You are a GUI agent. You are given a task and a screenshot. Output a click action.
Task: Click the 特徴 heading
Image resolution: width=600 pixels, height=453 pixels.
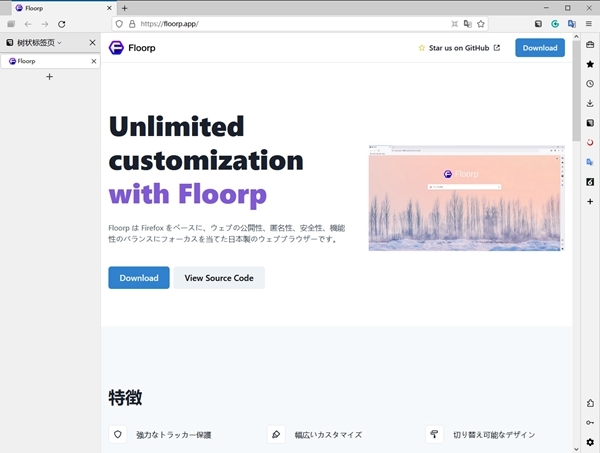(125, 398)
